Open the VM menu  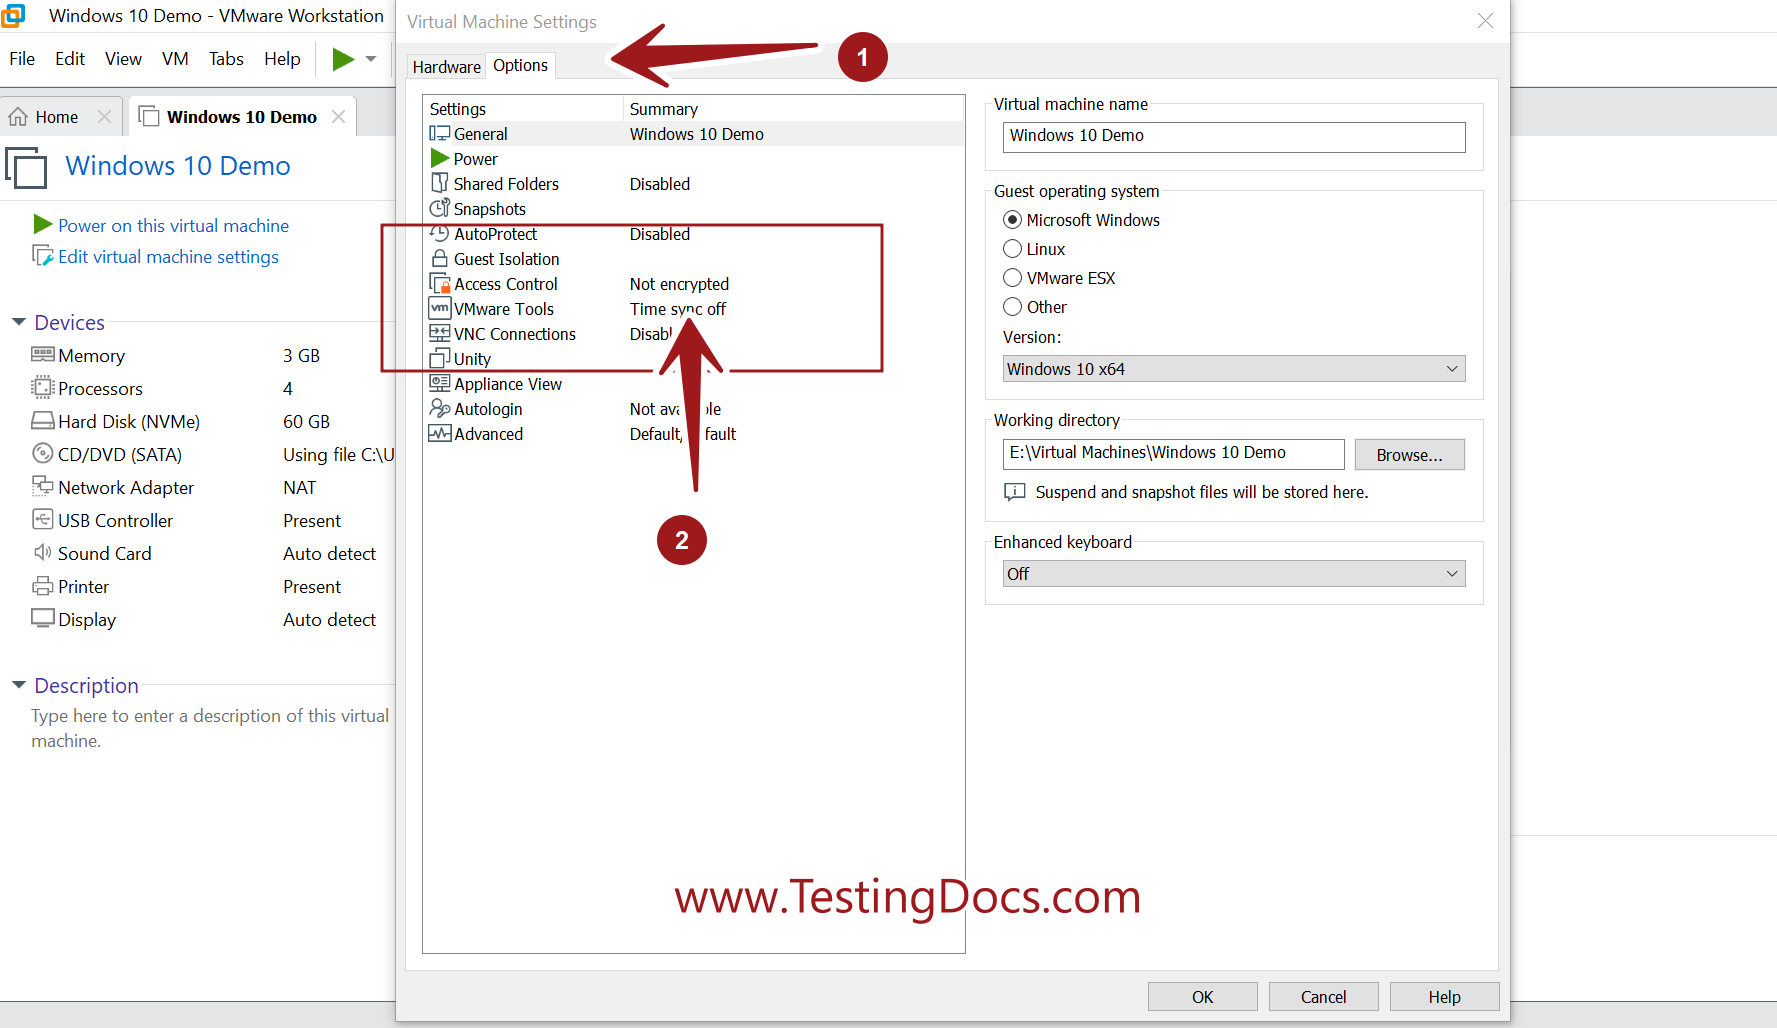(x=175, y=59)
